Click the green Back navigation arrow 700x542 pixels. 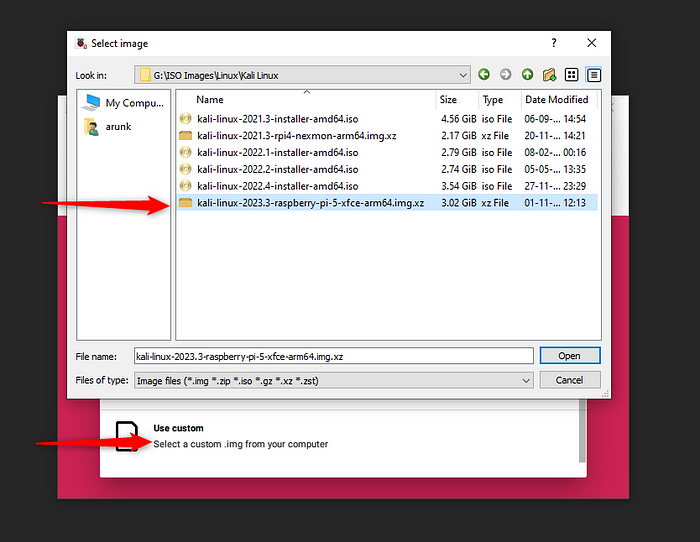[484, 75]
